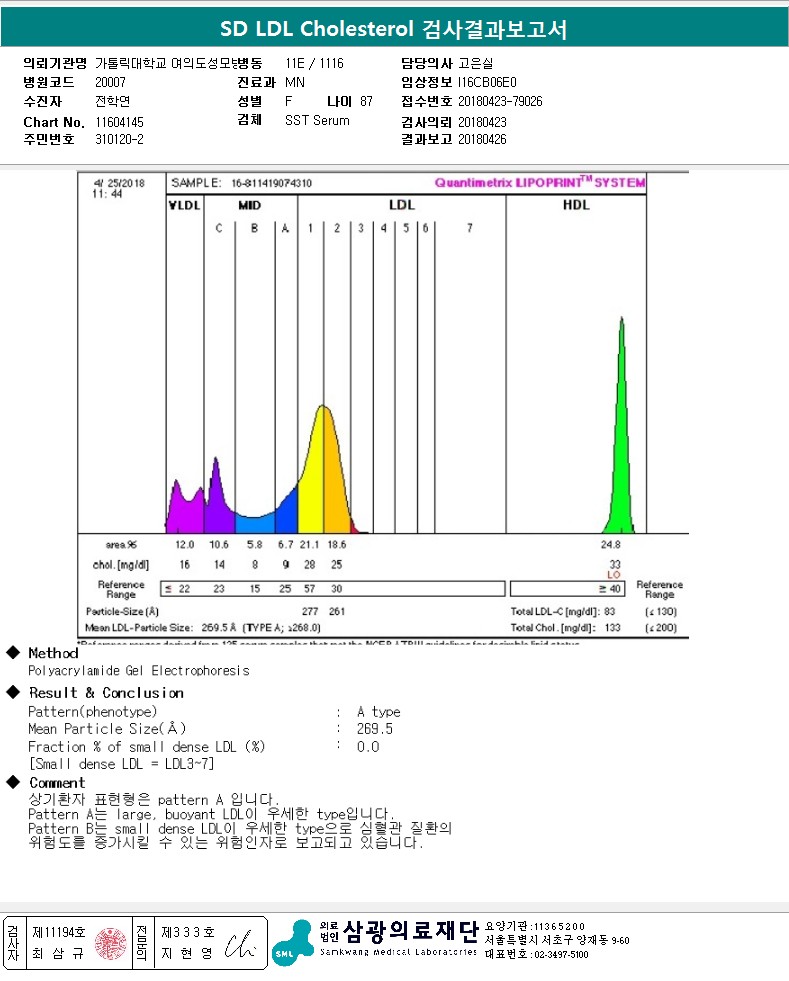Select clinical info code I16CB06E0

click(x=487, y=82)
